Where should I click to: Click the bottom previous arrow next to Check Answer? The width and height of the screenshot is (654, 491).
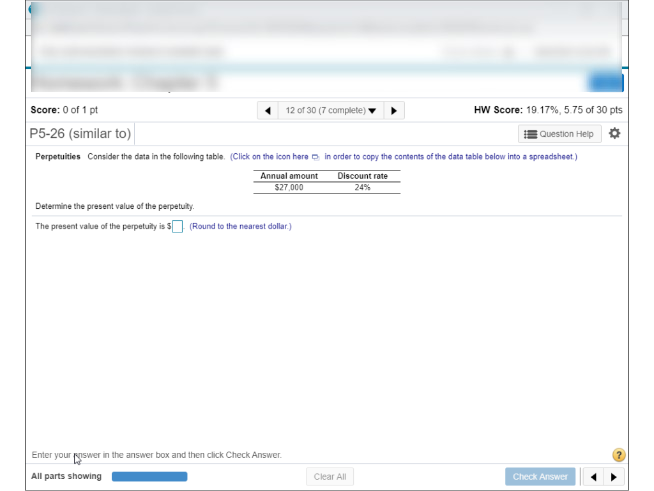point(594,476)
